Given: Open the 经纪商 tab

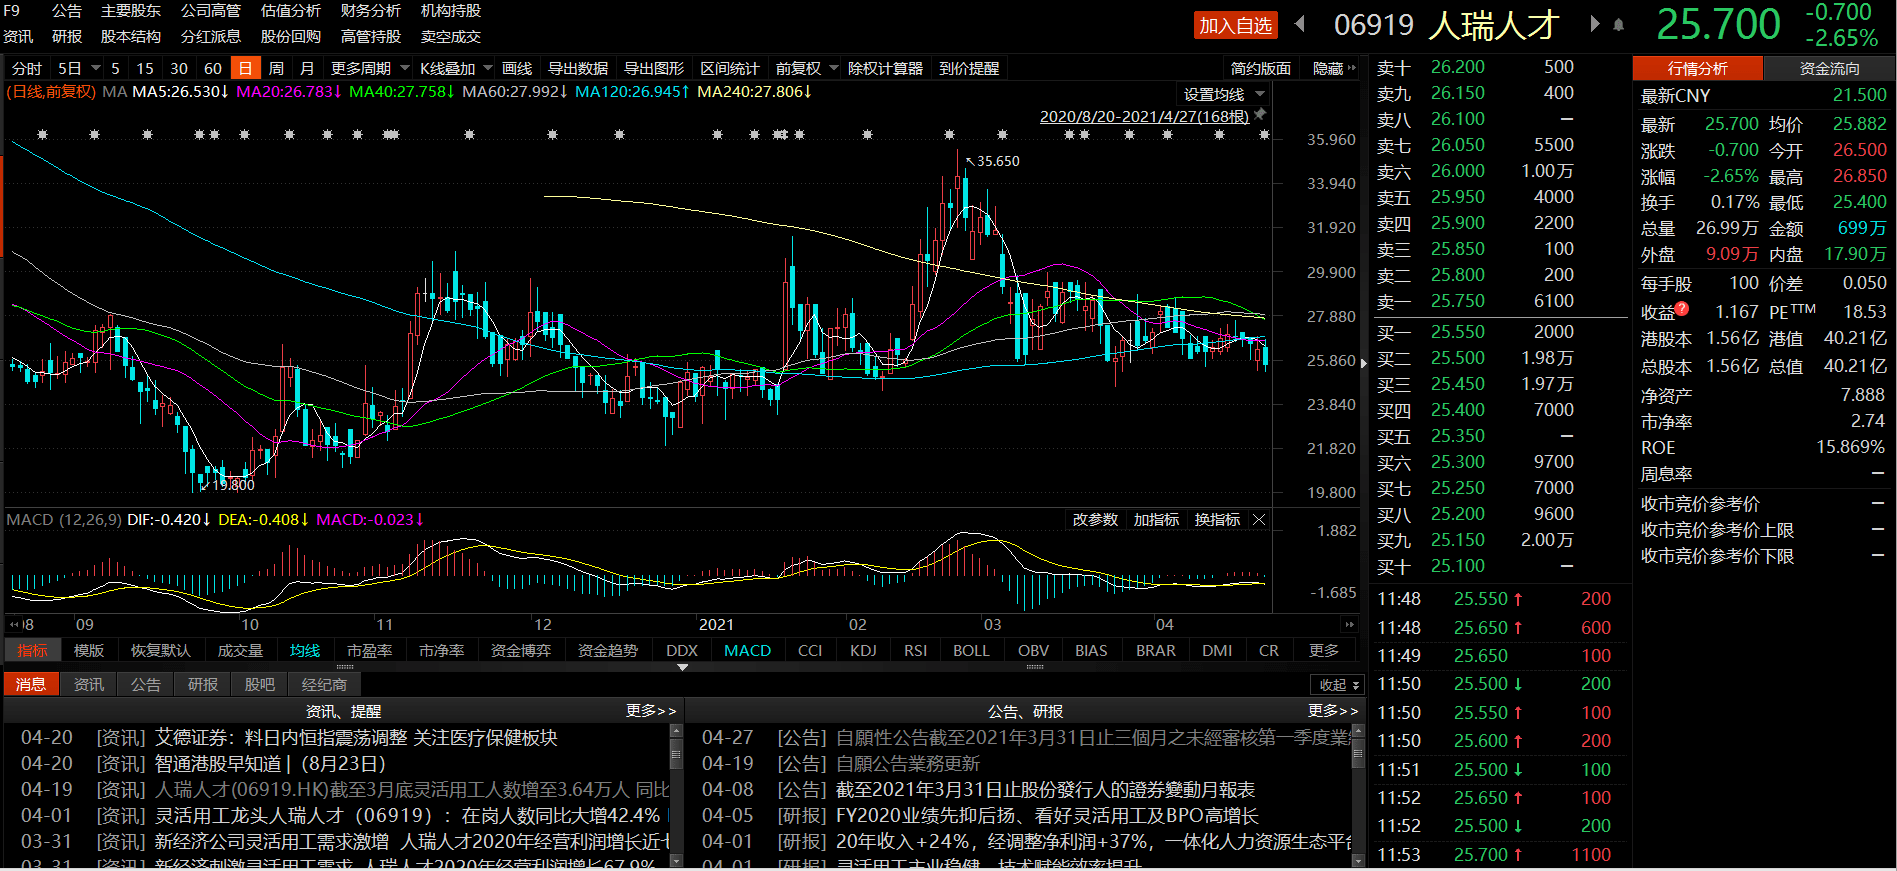Looking at the screenshot, I should coord(324,685).
